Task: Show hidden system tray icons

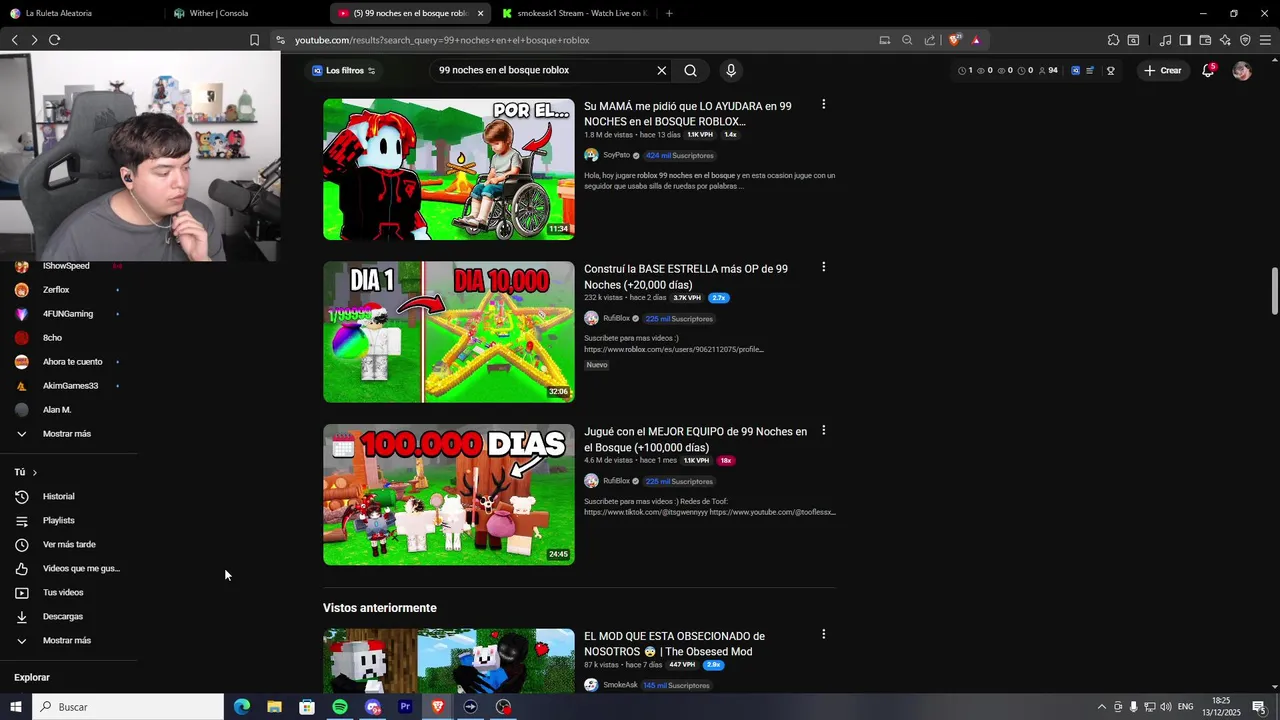Action: point(1102,707)
